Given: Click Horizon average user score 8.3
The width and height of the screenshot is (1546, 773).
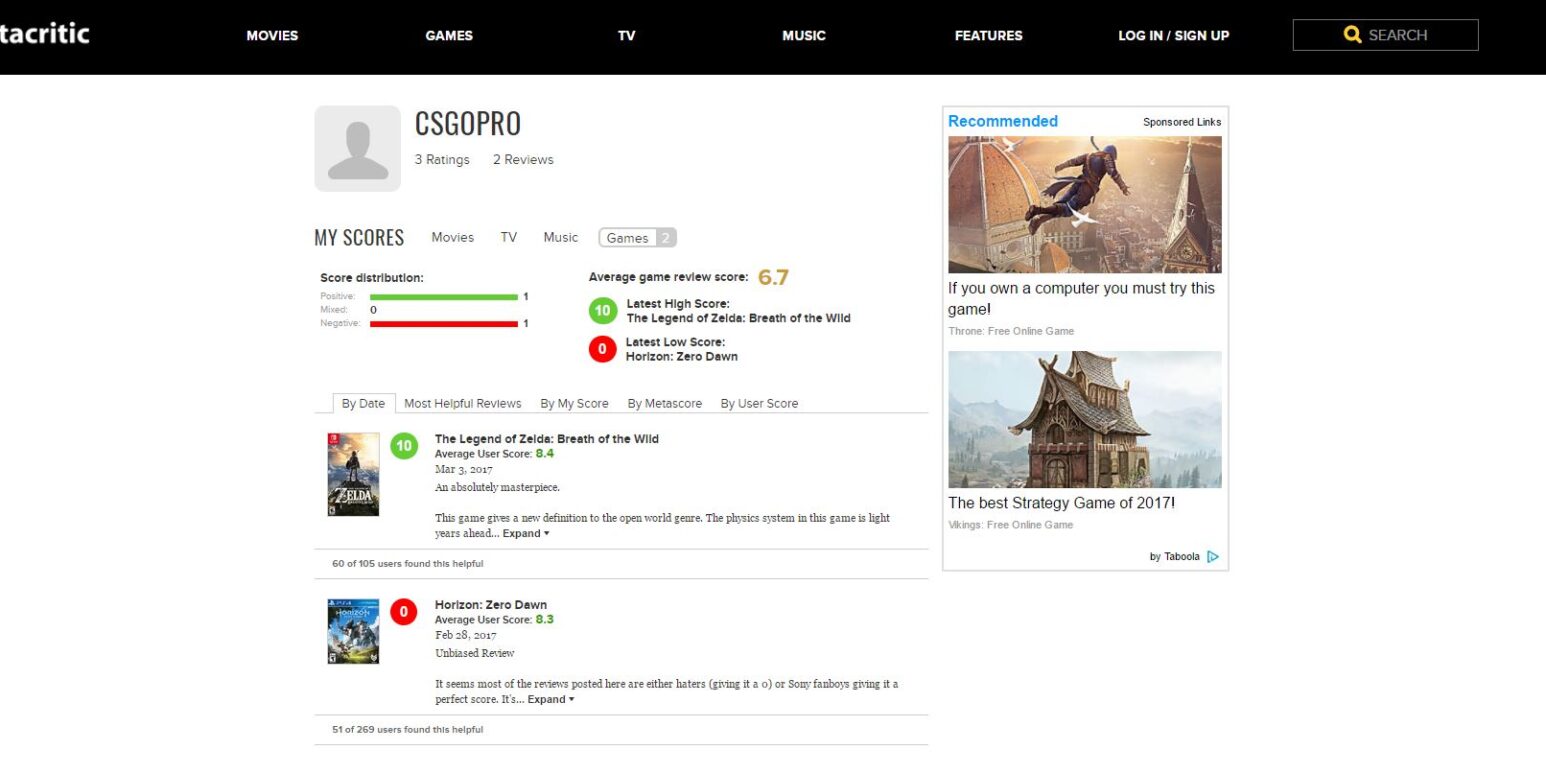Looking at the screenshot, I should pos(545,620).
